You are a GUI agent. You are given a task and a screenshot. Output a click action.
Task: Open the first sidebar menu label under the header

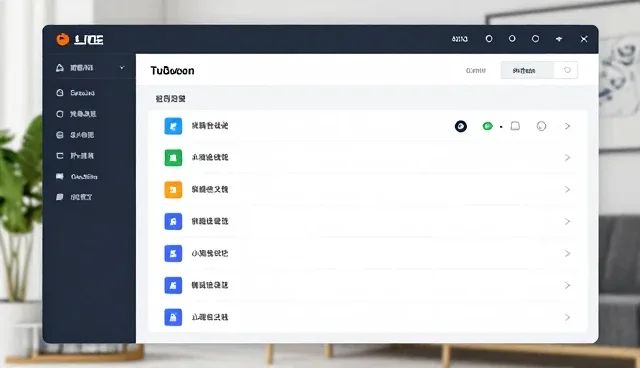pos(82,93)
